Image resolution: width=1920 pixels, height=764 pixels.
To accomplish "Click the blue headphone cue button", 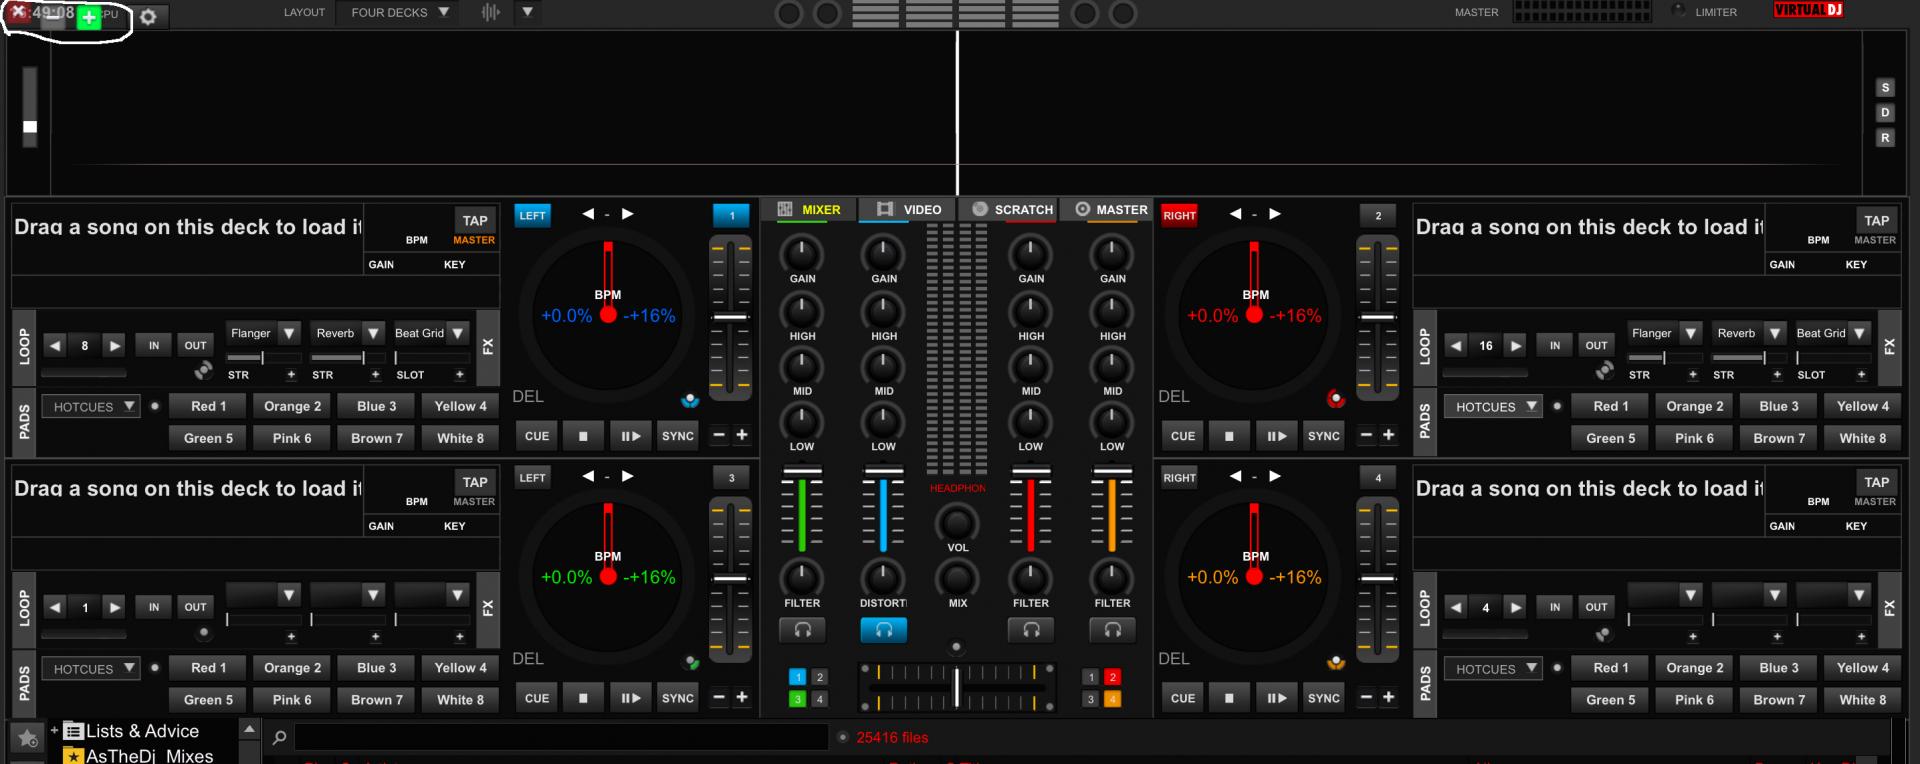I will pyautogui.click(x=883, y=630).
